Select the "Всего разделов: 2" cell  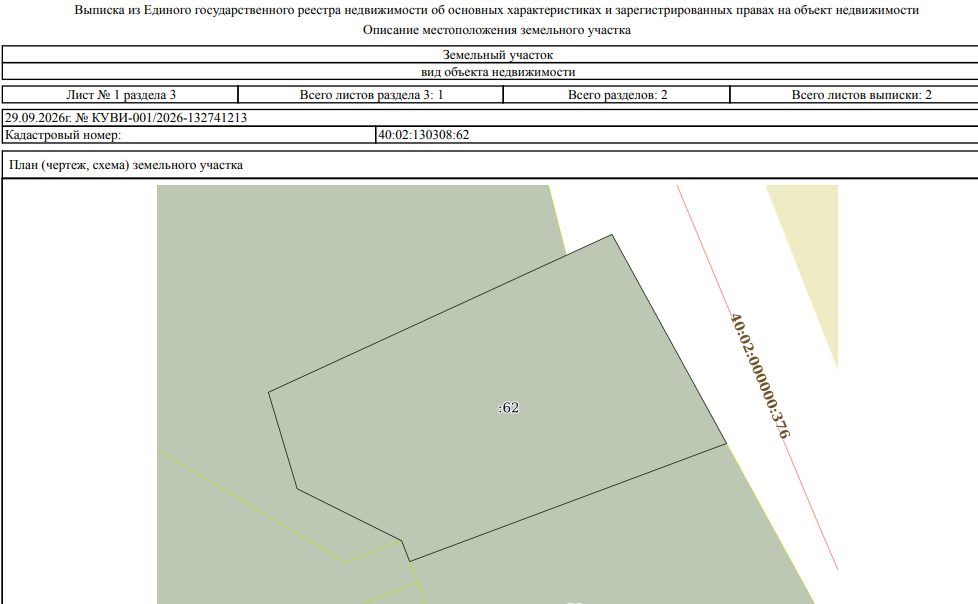617,95
